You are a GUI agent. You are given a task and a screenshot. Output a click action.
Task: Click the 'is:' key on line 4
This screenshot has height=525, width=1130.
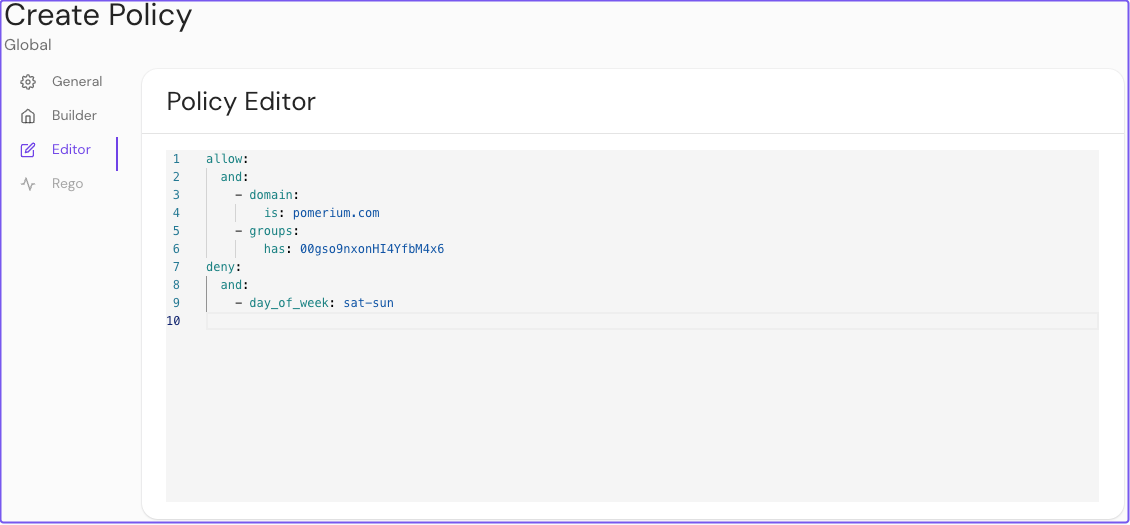tap(275, 213)
